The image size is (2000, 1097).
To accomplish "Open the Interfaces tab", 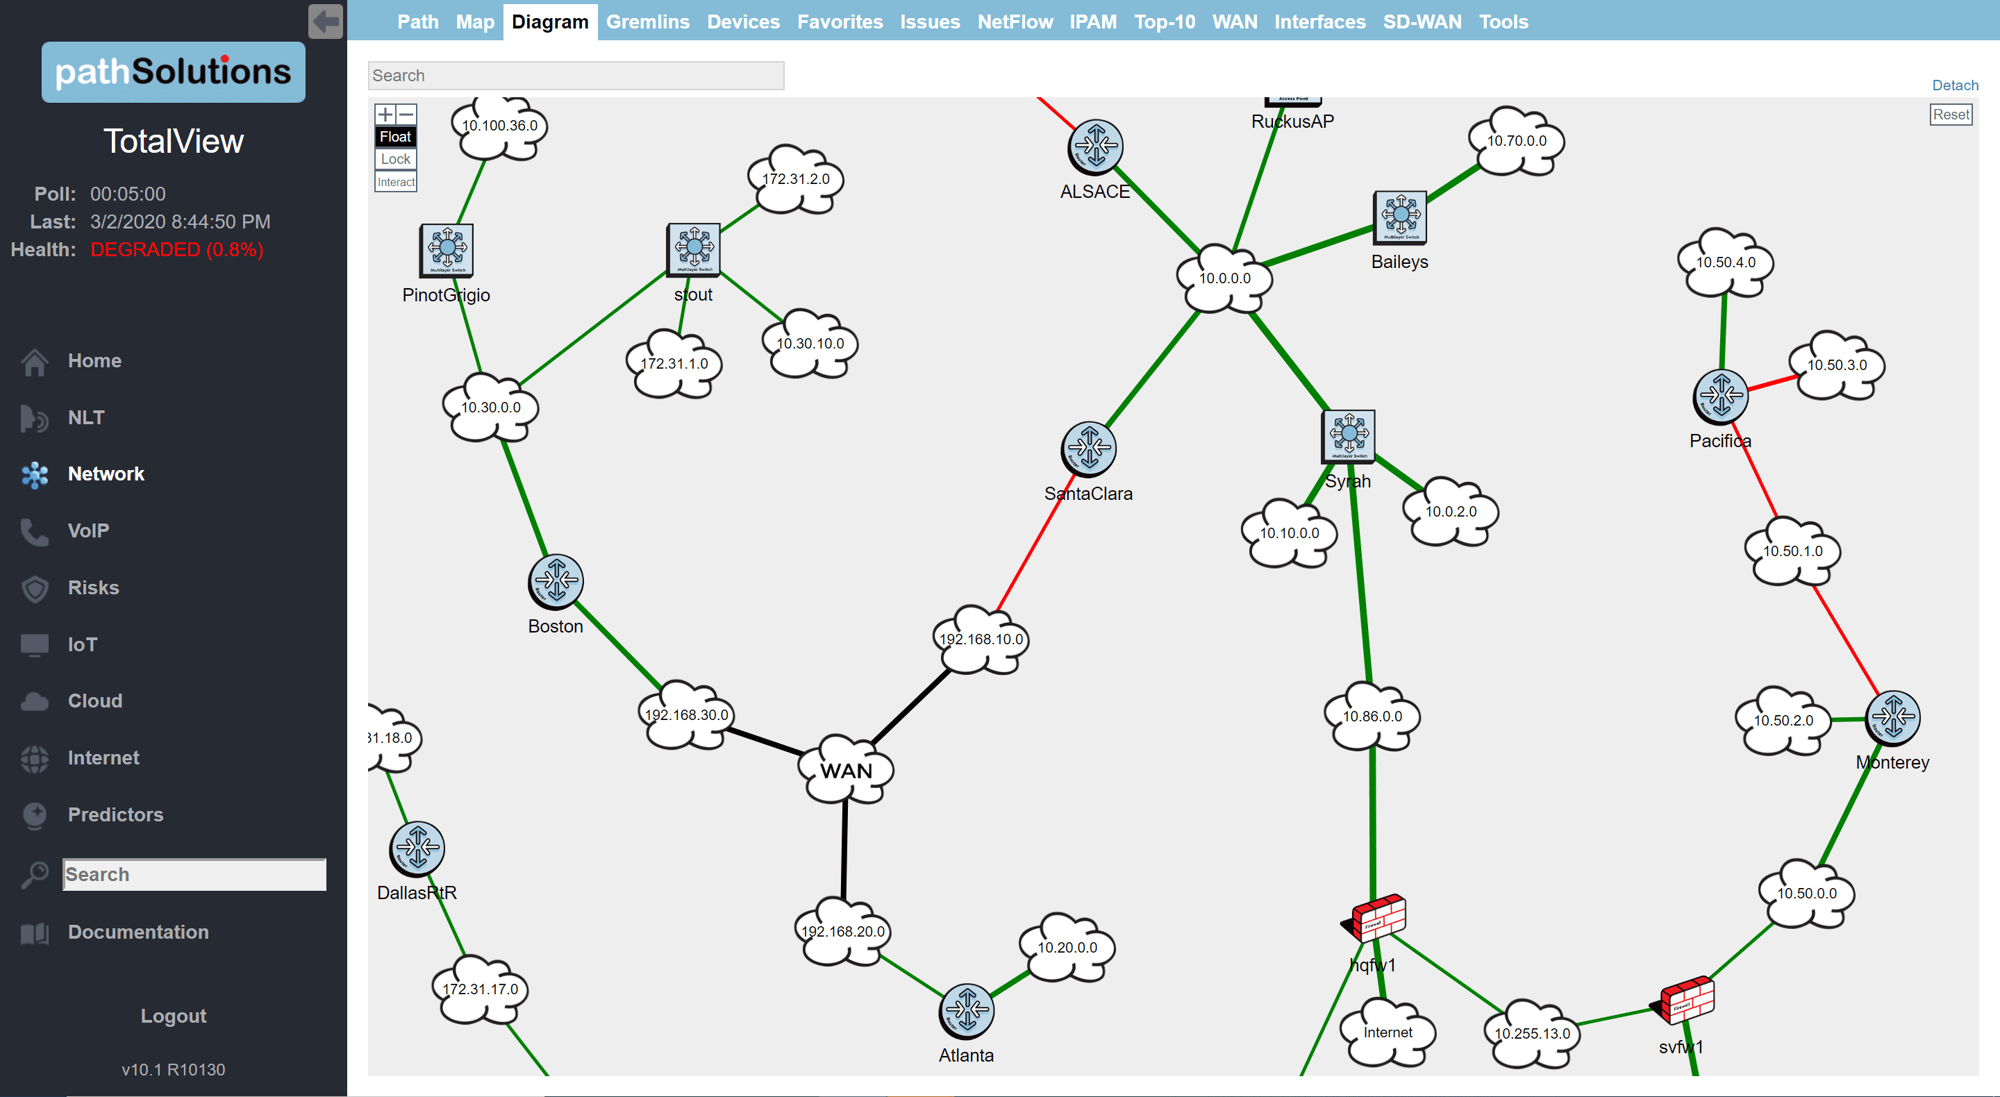I will (x=1320, y=21).
